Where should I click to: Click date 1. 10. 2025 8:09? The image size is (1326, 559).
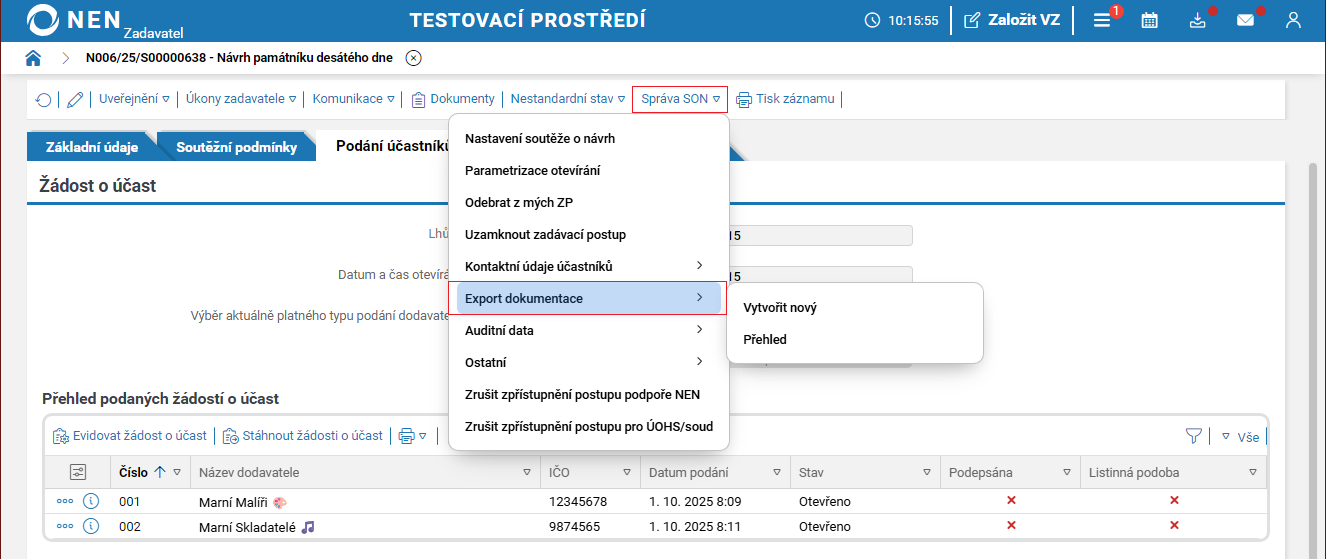(695, 501)
